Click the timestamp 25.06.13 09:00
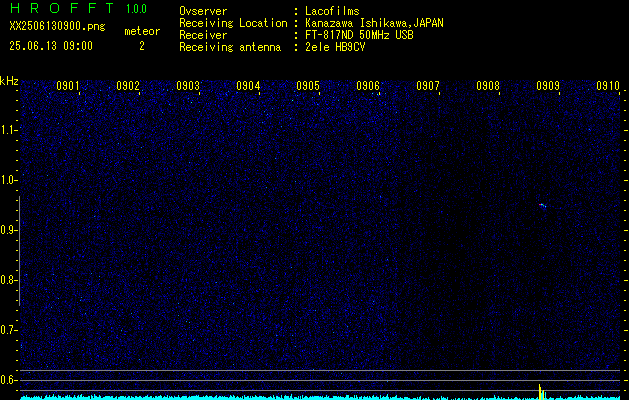The width and height of the screenshot is (629, 400). 51,46
